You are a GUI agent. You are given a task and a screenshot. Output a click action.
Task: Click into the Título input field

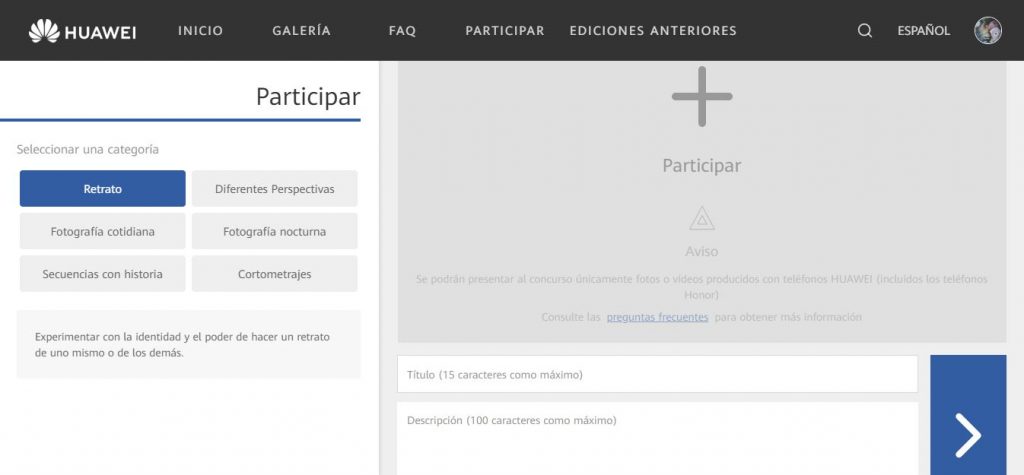point(657,375)
